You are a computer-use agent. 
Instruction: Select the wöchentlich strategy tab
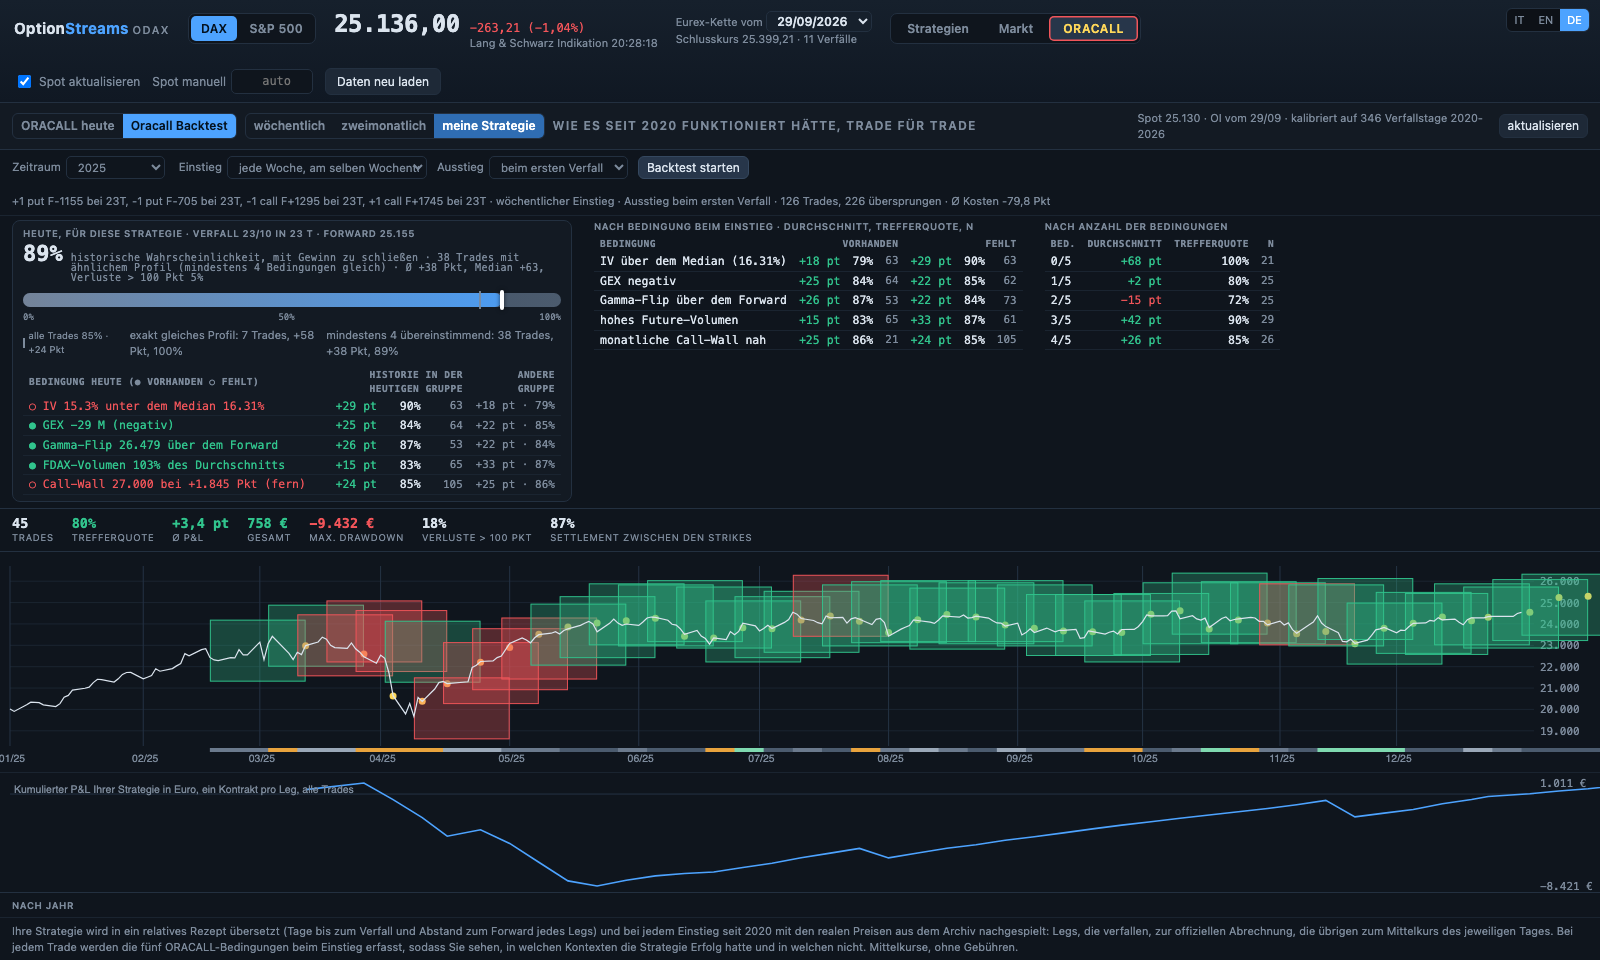[x=289, y=126]
